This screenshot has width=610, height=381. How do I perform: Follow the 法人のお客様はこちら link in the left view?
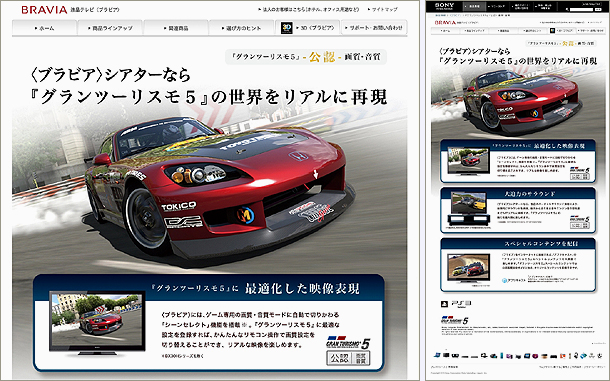click(x=309, y=9)
